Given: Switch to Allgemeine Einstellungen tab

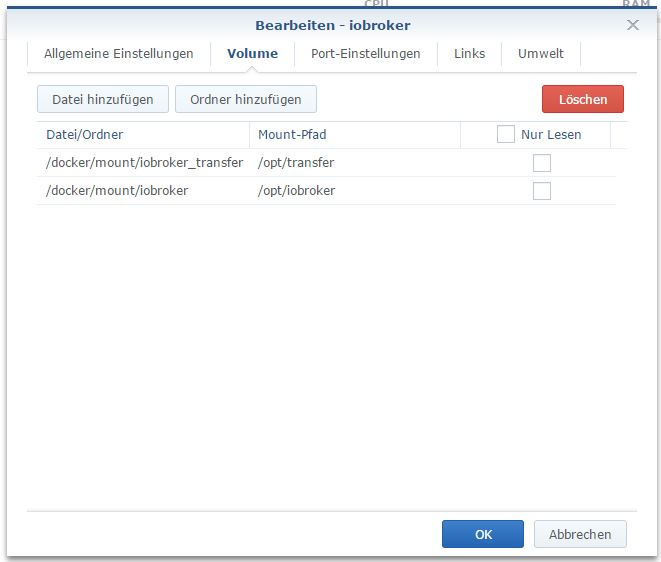Looking at the screenshot, I should (x=118, y=54).
